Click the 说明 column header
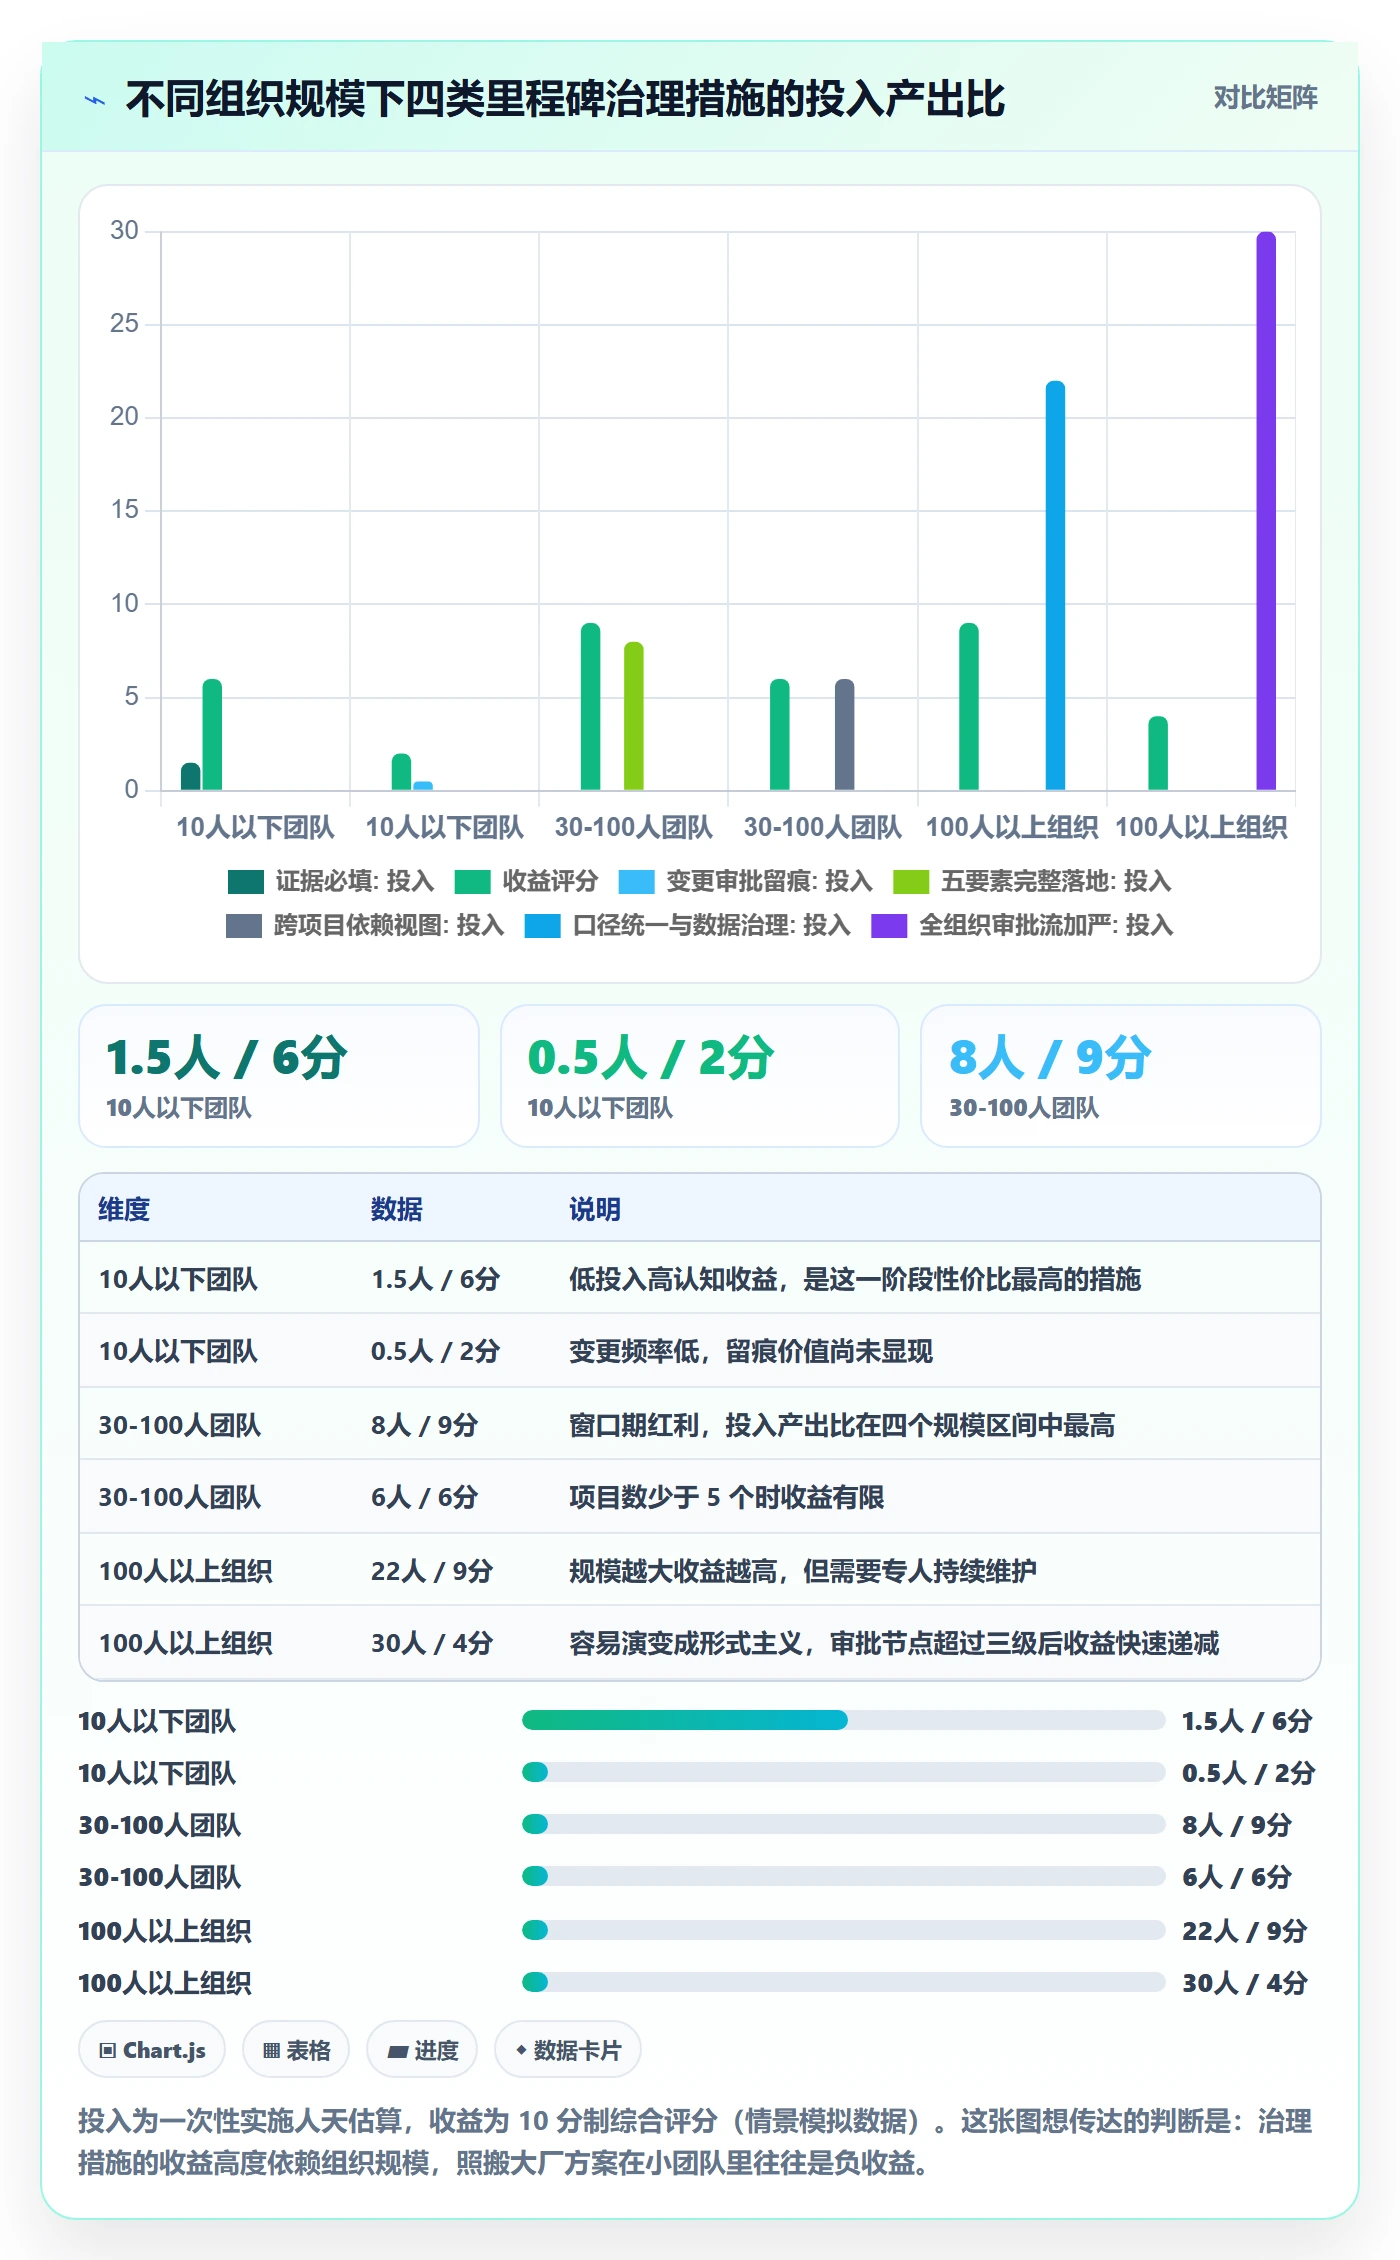The width and height of the screenshot is (1400, 2260). tap(595, 1209)
